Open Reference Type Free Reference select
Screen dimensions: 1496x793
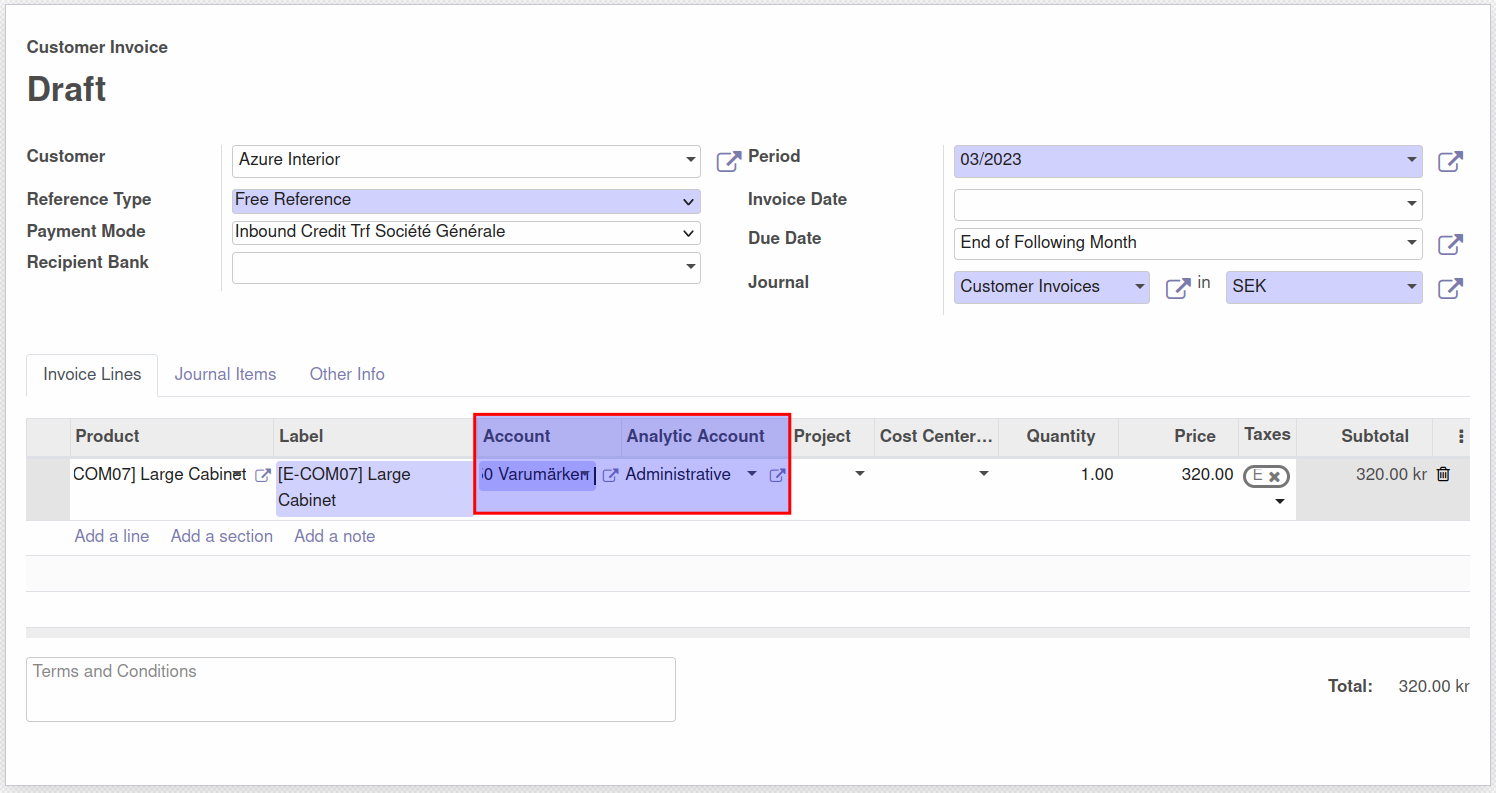click(x=466, y=200)
